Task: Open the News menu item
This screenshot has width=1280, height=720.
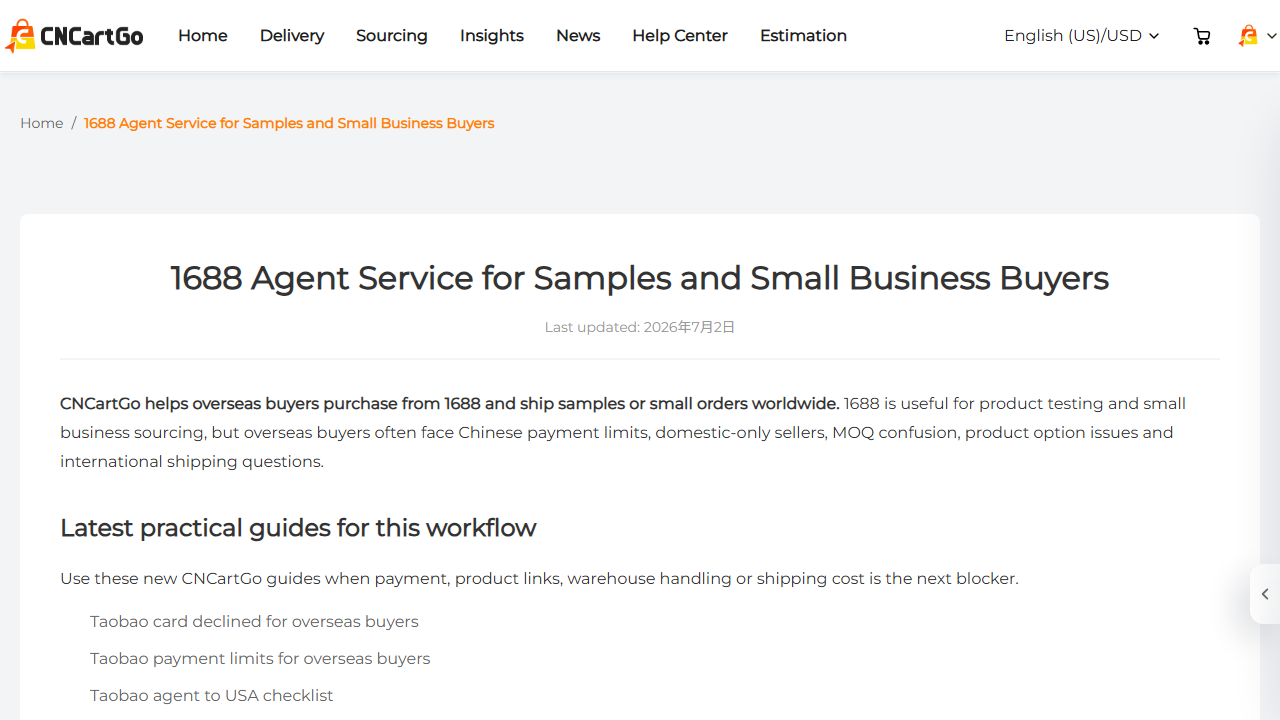Action: point(578,36)
